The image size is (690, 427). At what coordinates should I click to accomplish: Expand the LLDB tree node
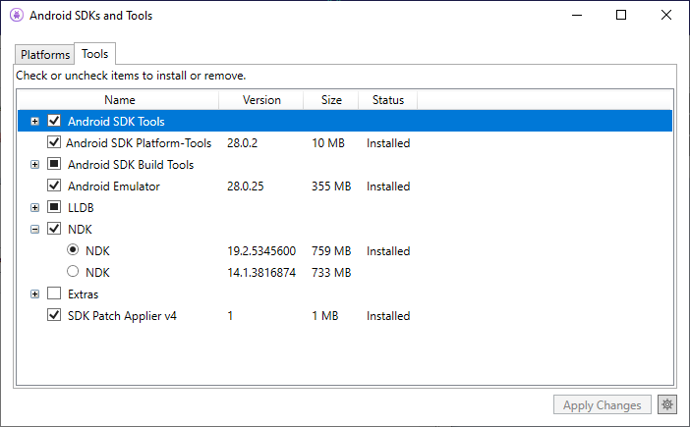pos(35,208)
